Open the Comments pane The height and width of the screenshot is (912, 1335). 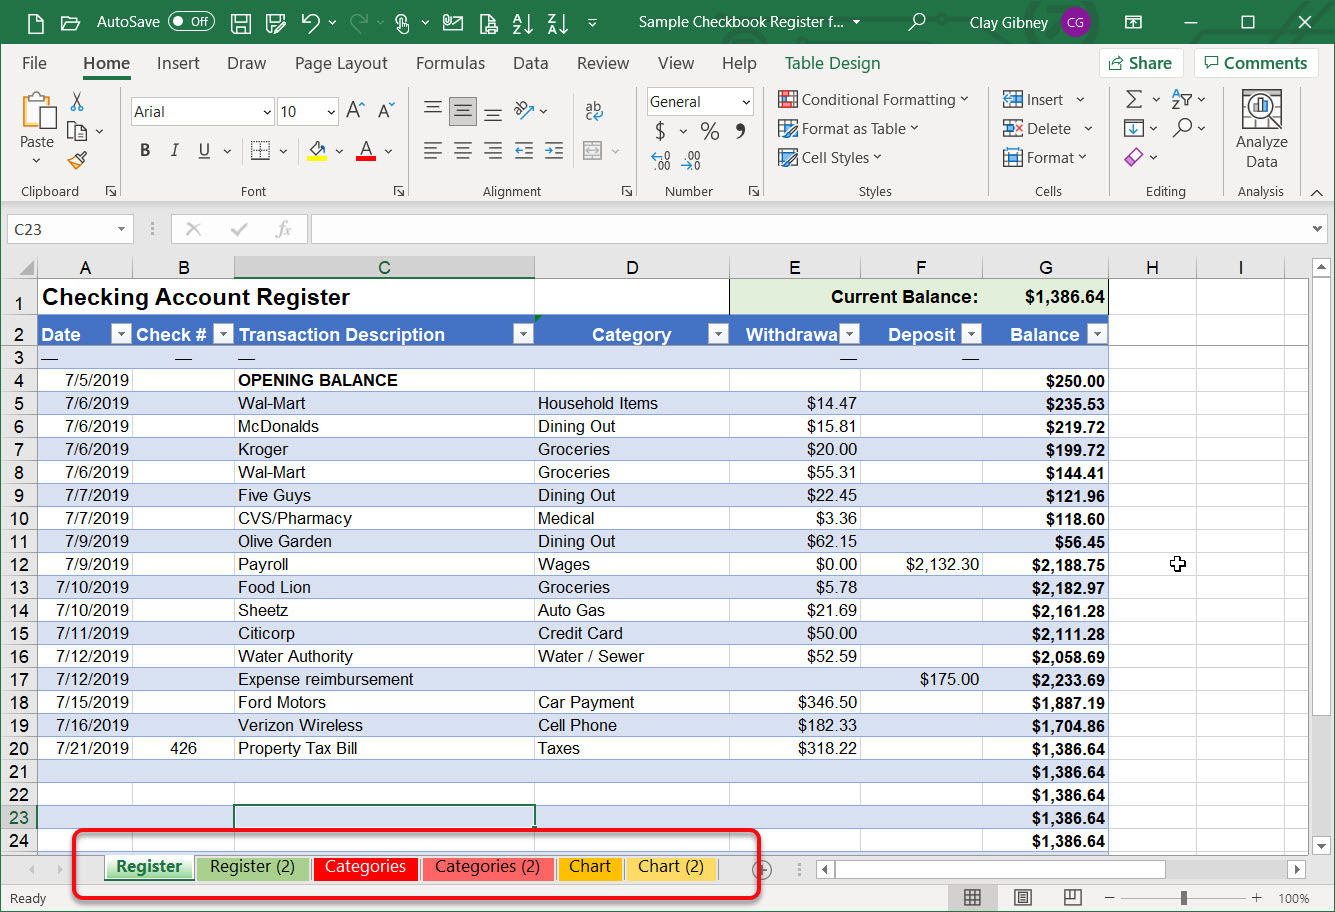pos(1256,62)
